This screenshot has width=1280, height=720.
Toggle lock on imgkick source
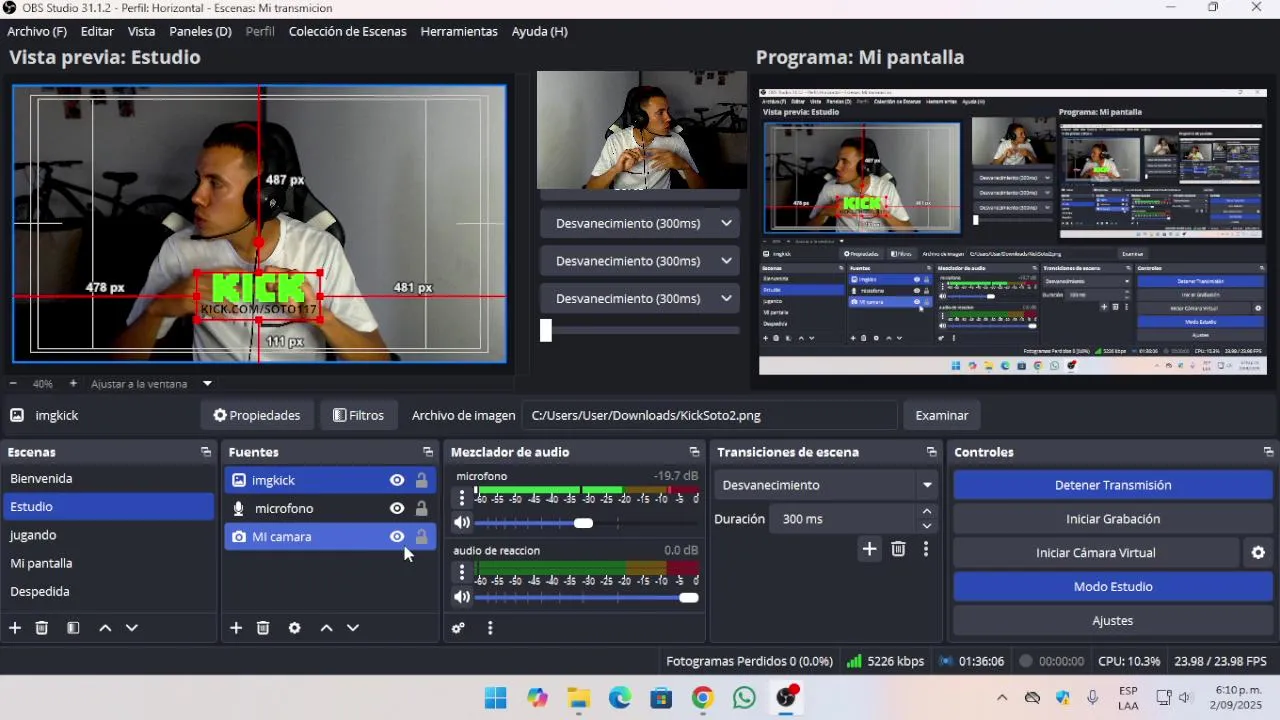tap(422, 480)
